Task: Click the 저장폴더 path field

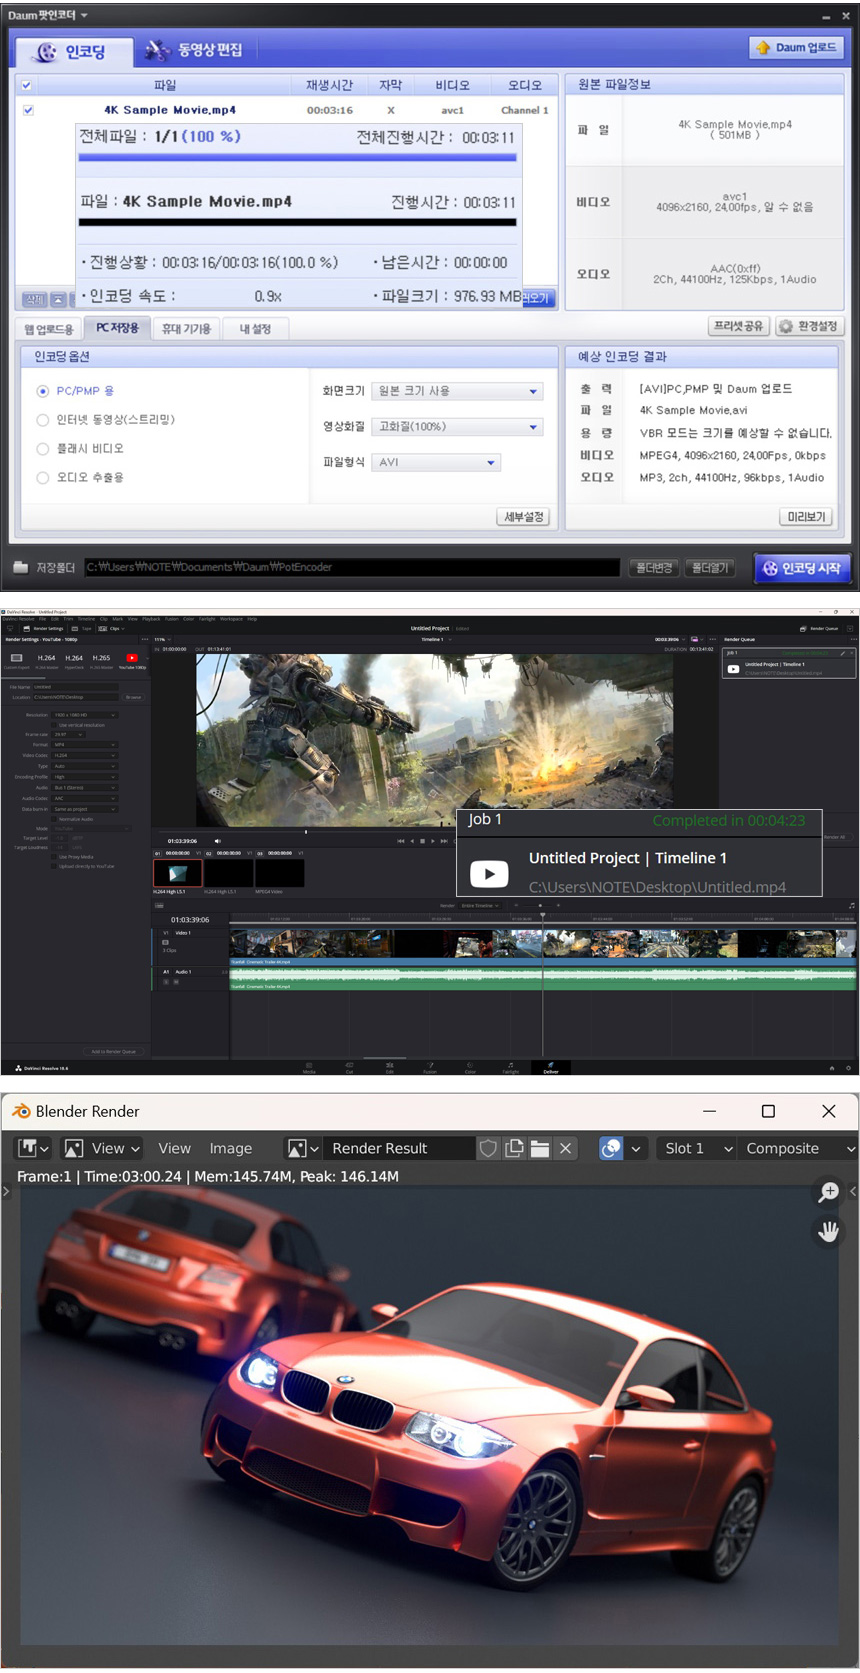Action: pyautogui.click(x=352, y=567)
